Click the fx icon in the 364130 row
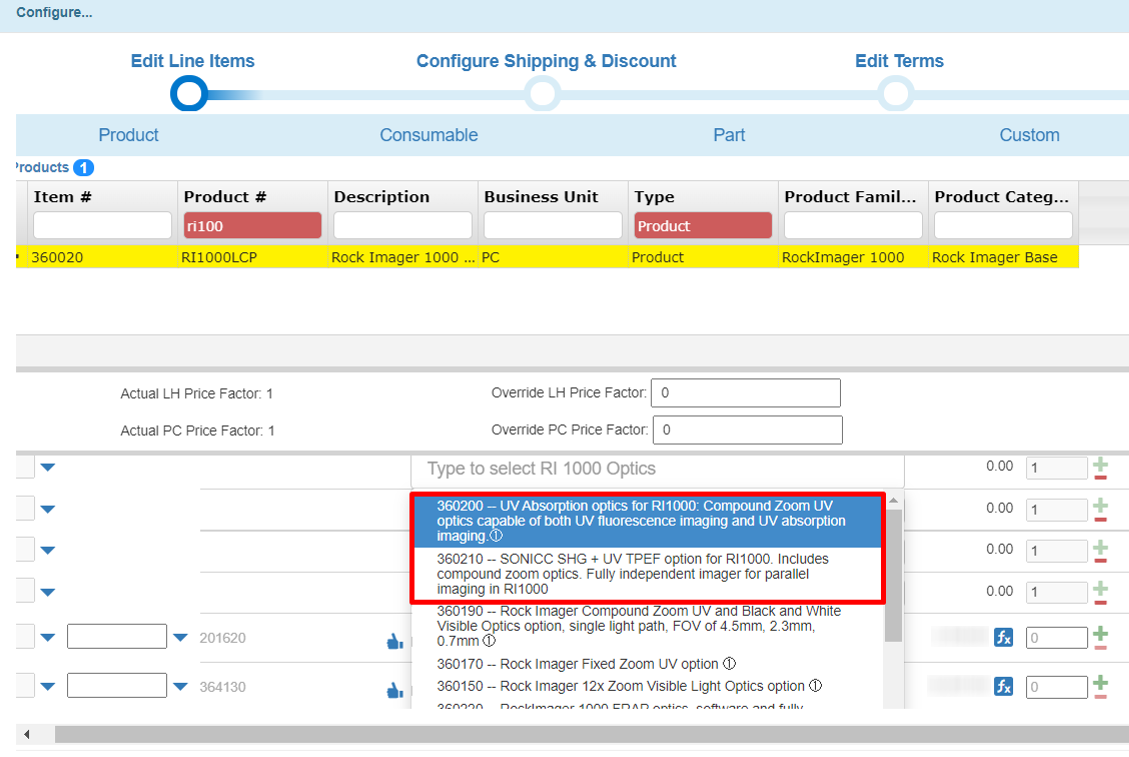Viewport: 1129px width, 757px height. [x=1003, y=686]
